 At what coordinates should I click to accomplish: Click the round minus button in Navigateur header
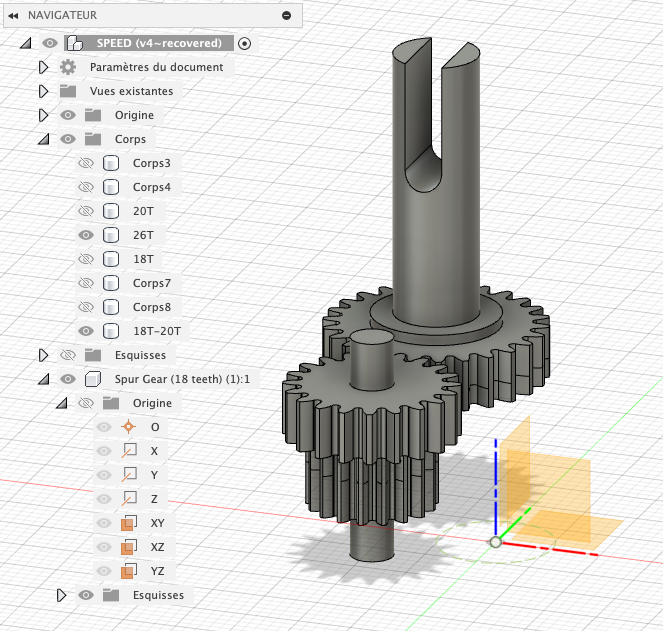(x=287, y=15)
